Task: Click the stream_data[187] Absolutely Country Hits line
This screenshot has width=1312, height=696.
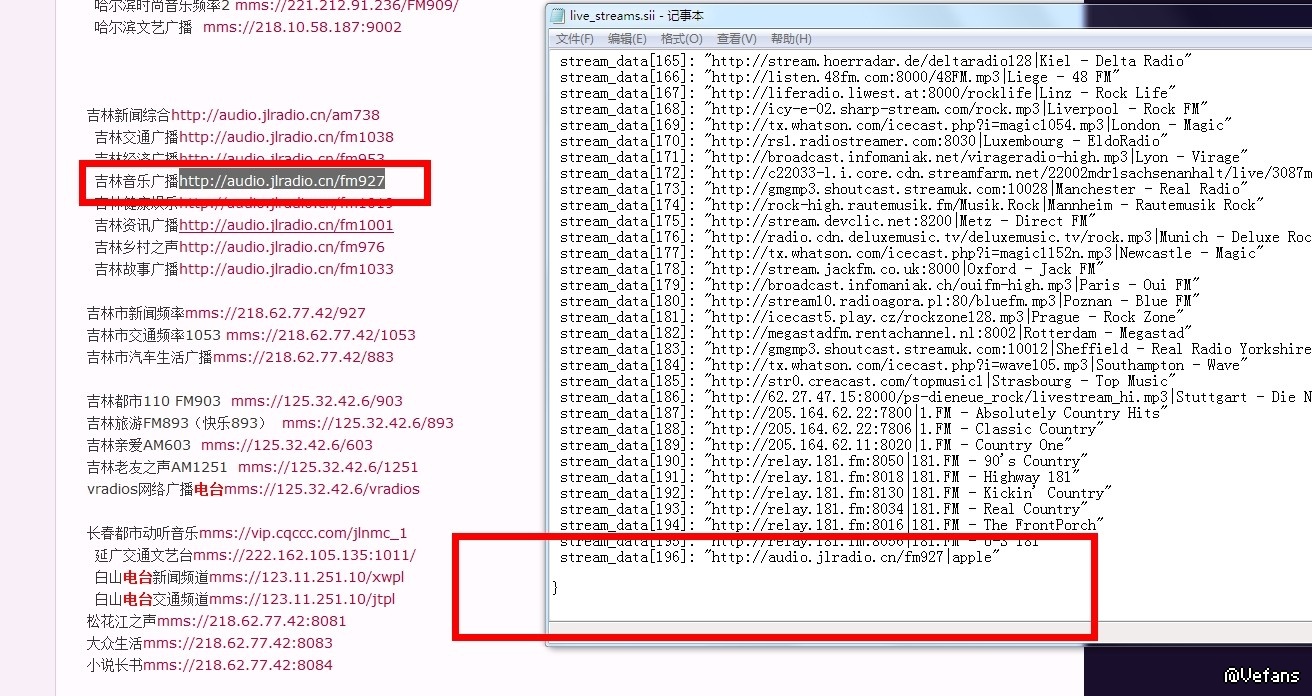Action: (x=862, y=413)
